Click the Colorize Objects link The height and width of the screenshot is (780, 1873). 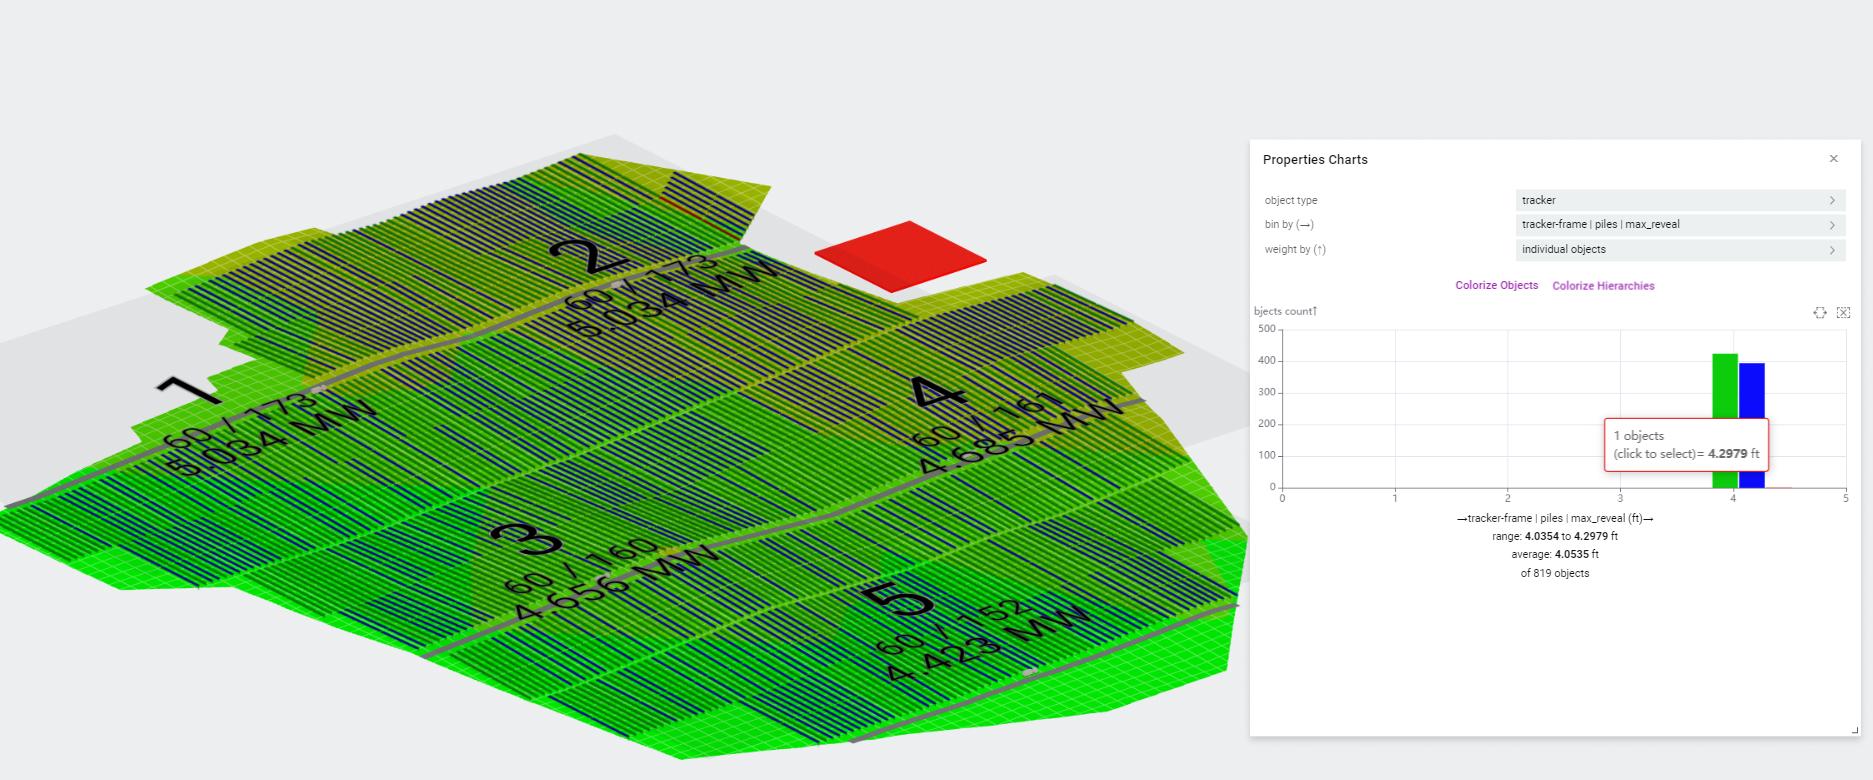[x=1496, y=286]
